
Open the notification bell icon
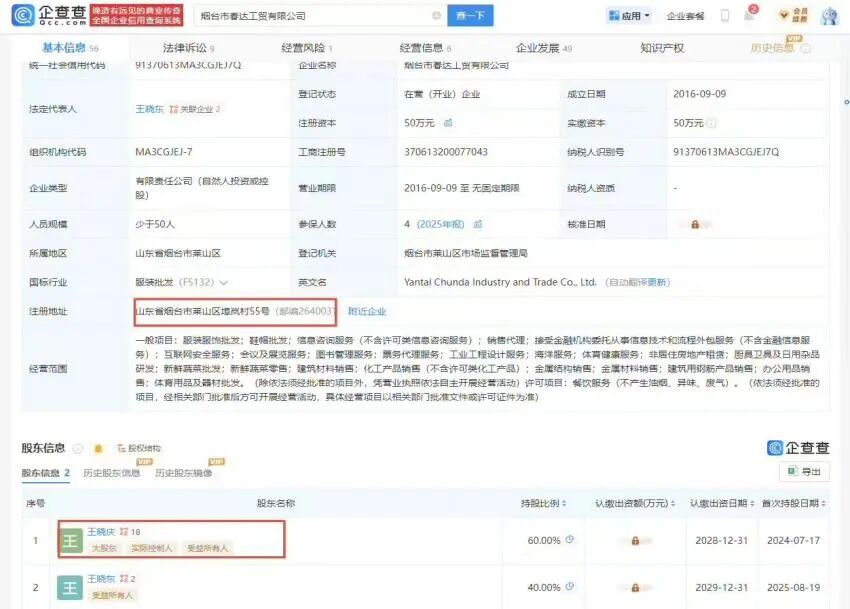[x=750, y=14]
